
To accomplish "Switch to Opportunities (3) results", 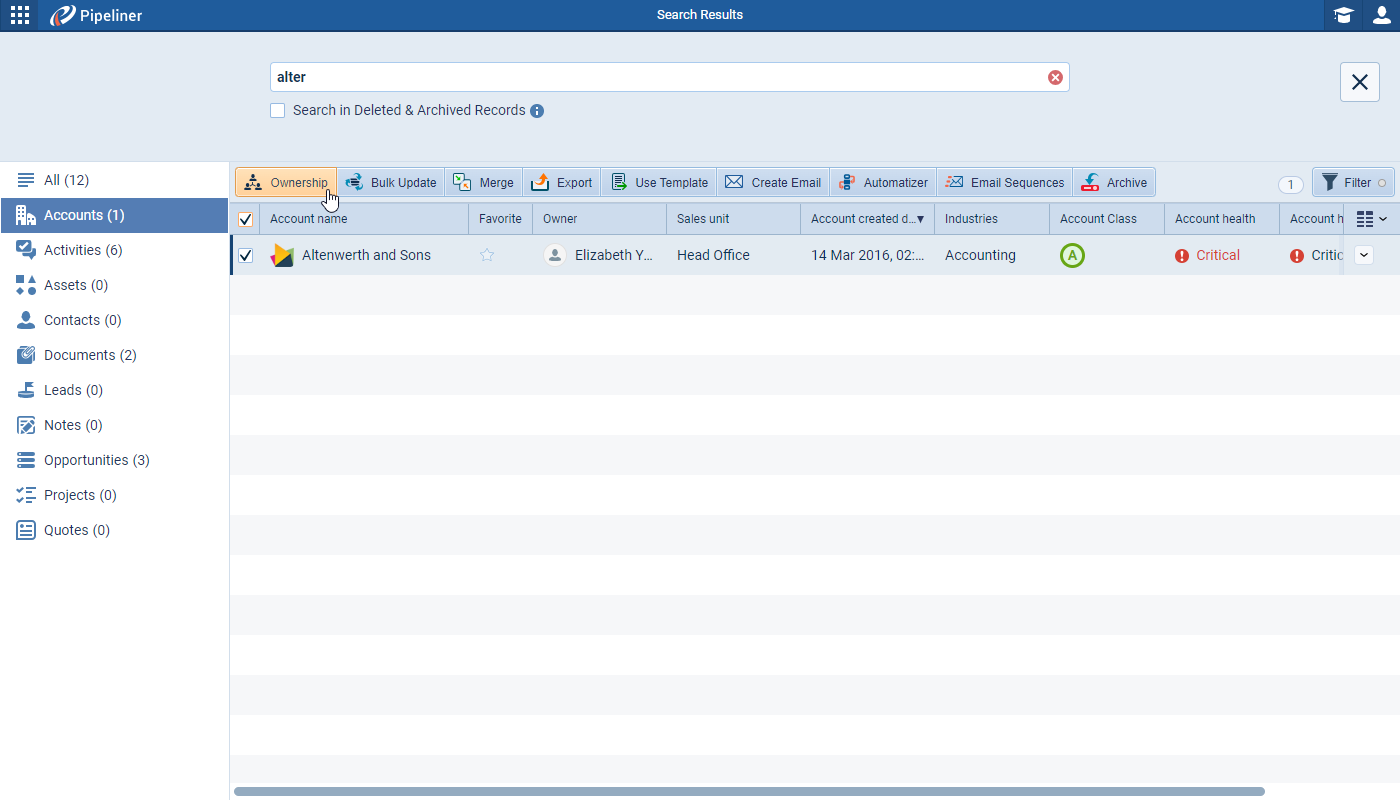I will [x=96, y=460].
